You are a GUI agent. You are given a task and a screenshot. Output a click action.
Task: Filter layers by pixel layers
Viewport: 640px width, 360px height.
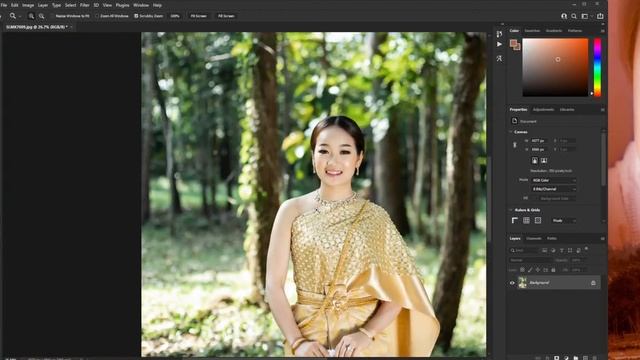544,250
